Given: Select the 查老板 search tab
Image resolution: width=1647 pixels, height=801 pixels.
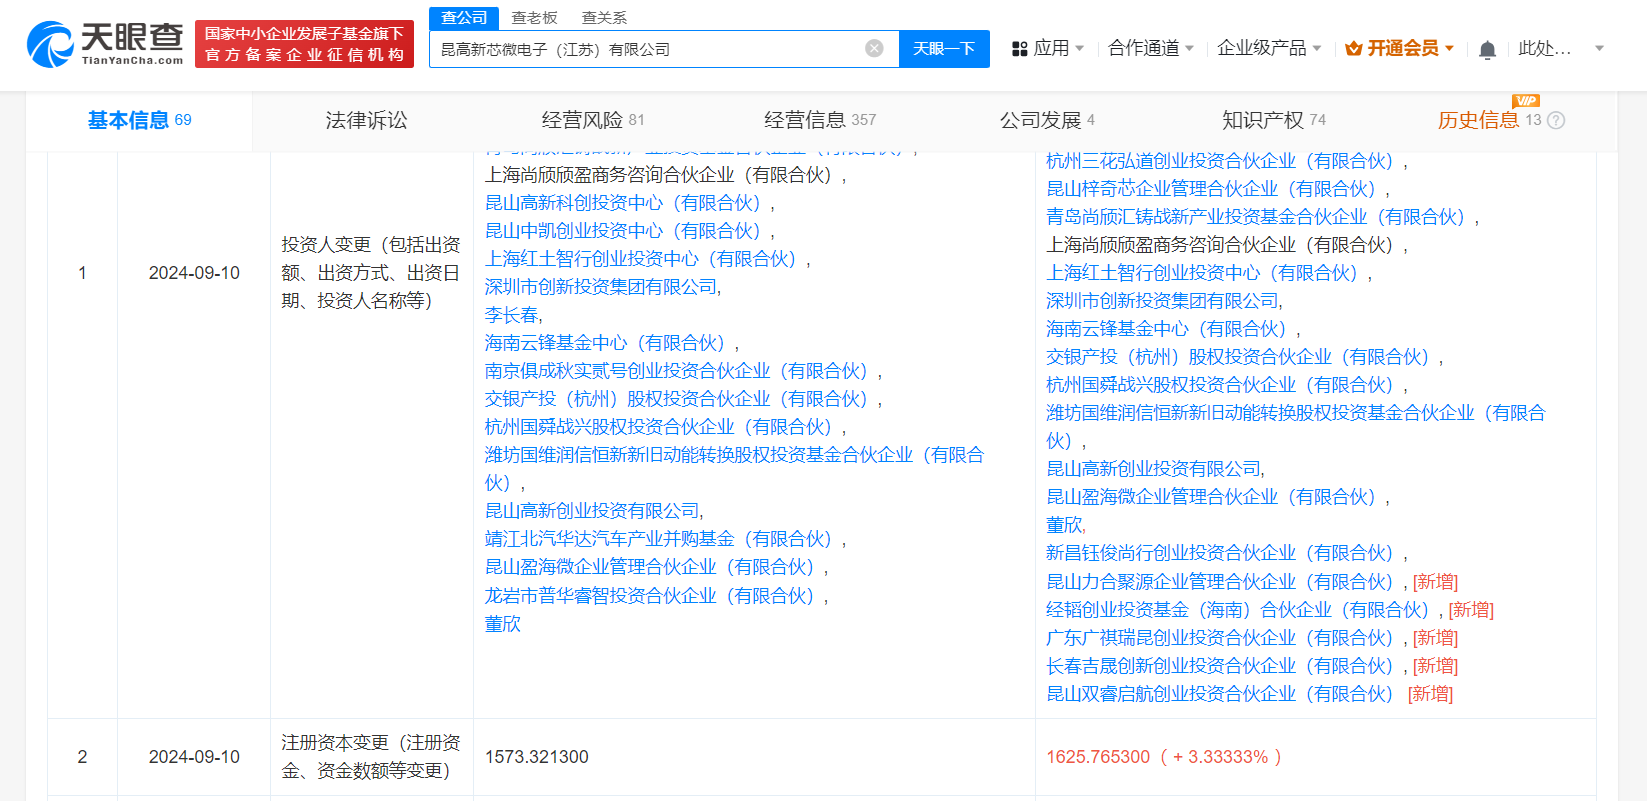Looking at the screenshot, I should (x=534, y=18).
